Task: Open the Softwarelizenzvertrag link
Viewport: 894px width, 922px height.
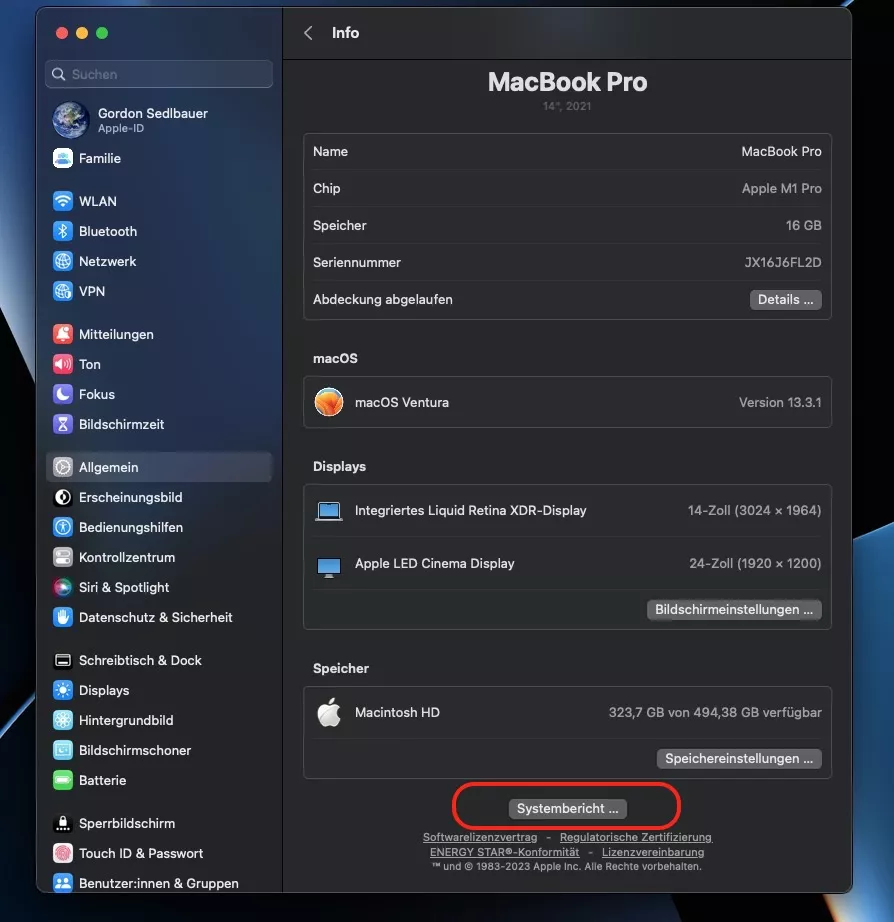Action: point(480,837)
